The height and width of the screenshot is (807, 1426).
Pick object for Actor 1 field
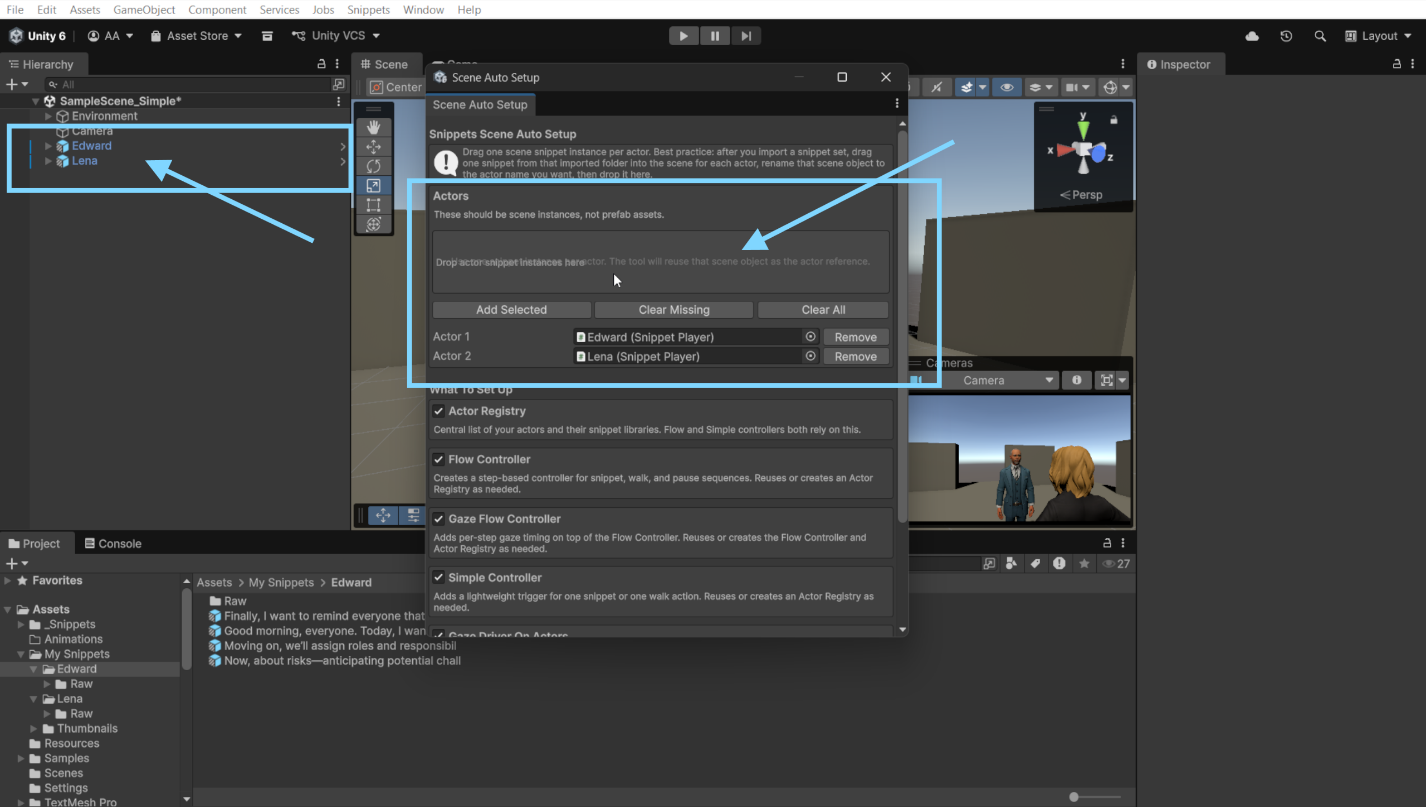(x=811, y=337)
